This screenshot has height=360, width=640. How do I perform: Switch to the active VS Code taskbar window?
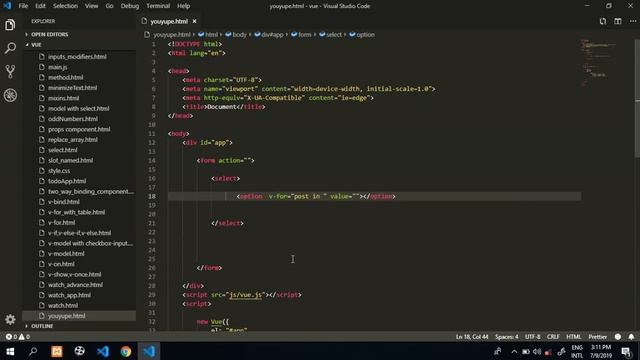149,351
